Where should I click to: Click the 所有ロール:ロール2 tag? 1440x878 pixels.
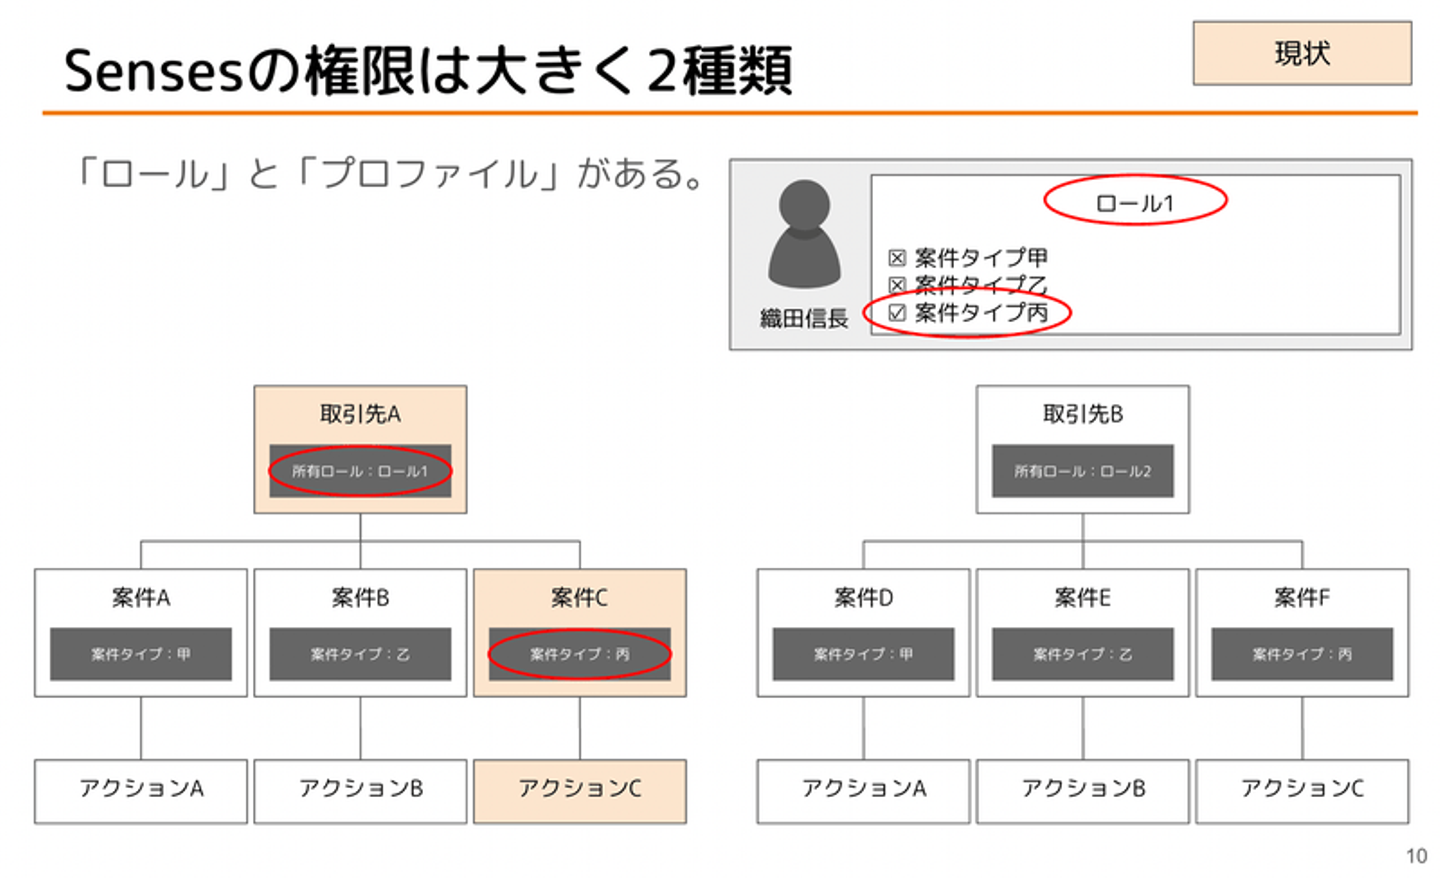click(1083, 471)
